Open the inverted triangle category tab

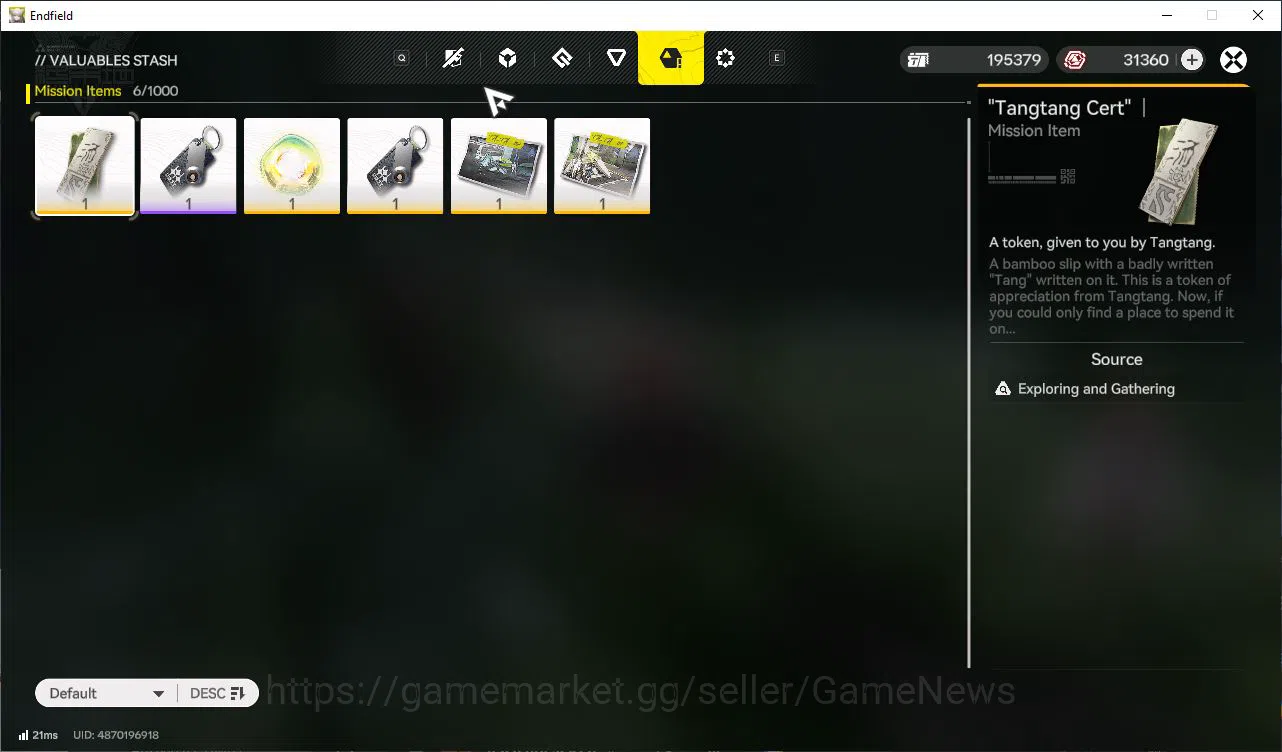coord(617,59)
